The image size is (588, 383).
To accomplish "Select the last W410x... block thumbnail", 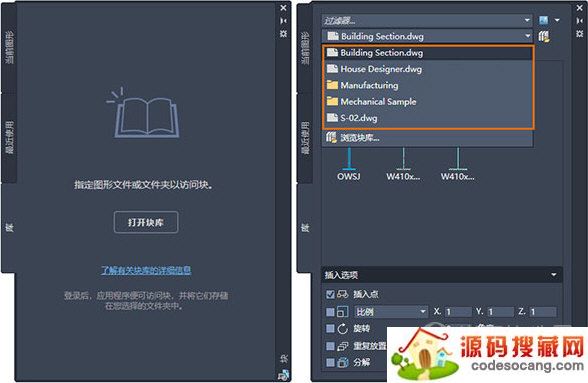I will pos(458,164).
